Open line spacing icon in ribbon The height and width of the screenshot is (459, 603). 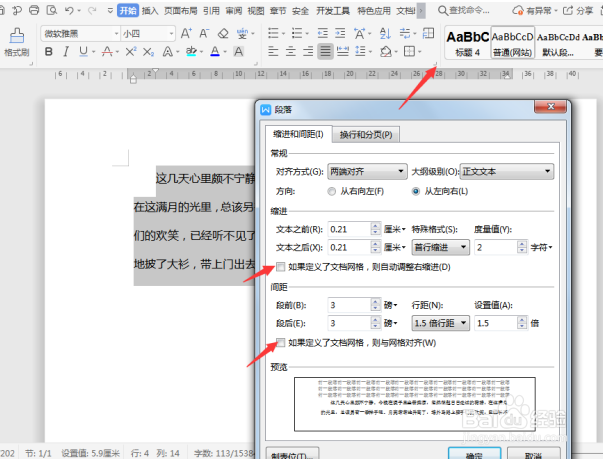[360, 51]
